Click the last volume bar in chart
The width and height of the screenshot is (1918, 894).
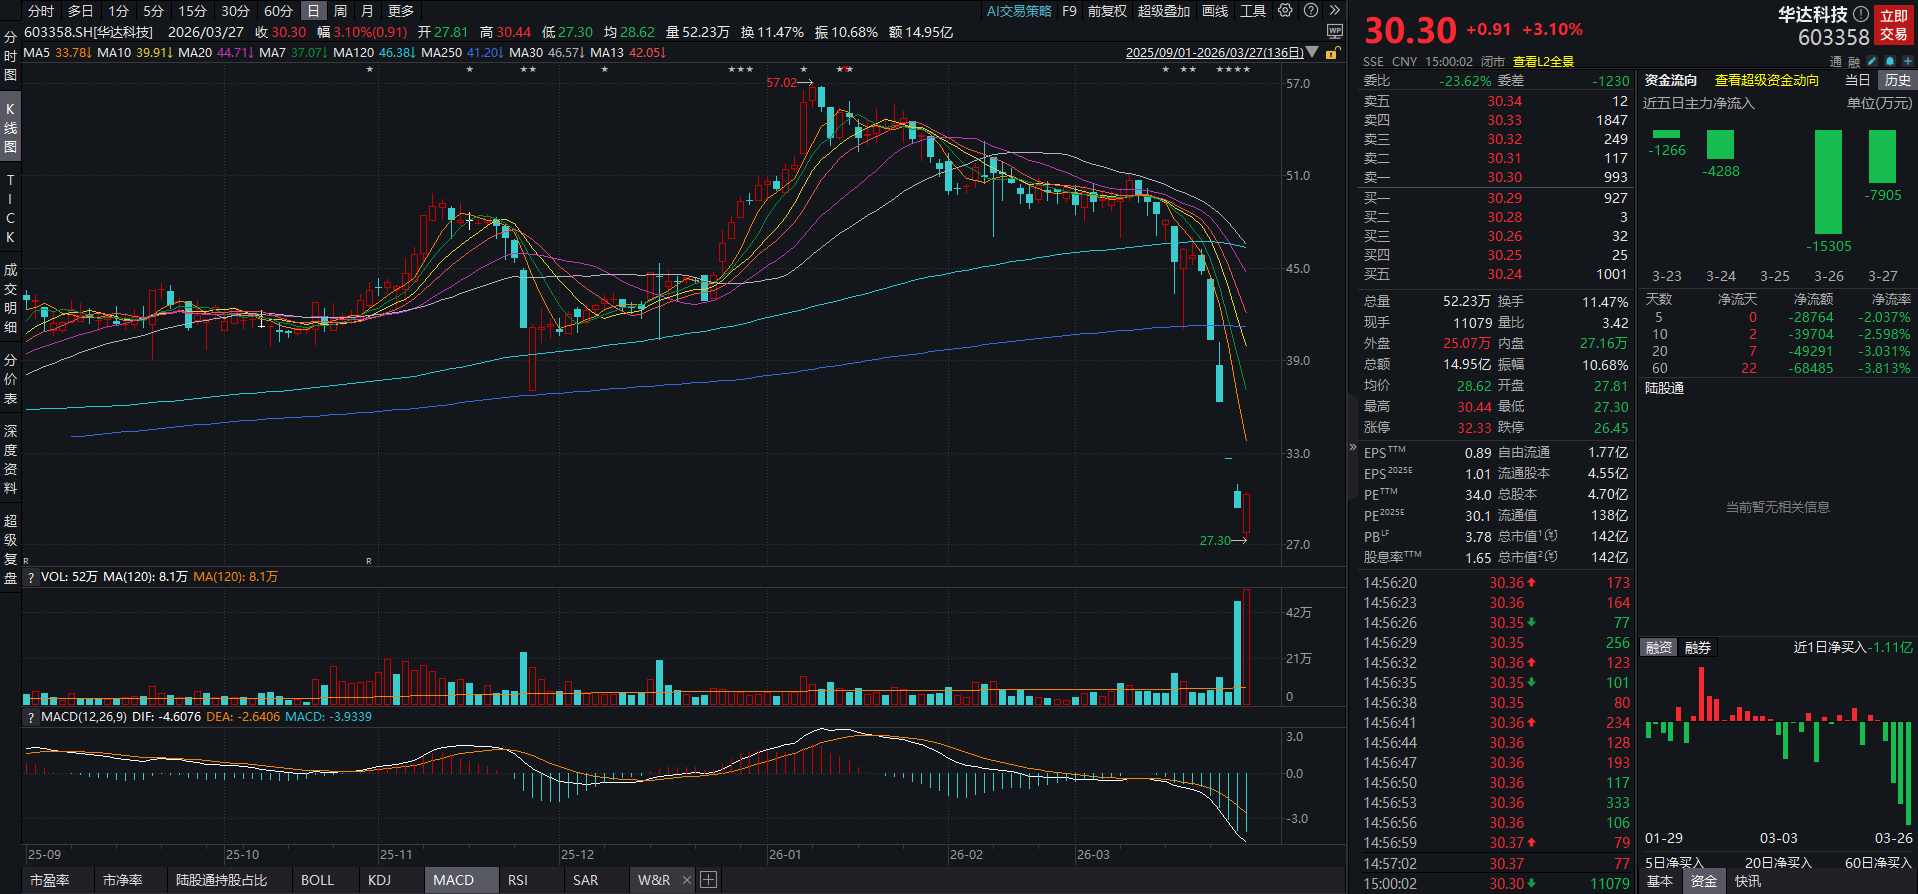point(1246,648)
